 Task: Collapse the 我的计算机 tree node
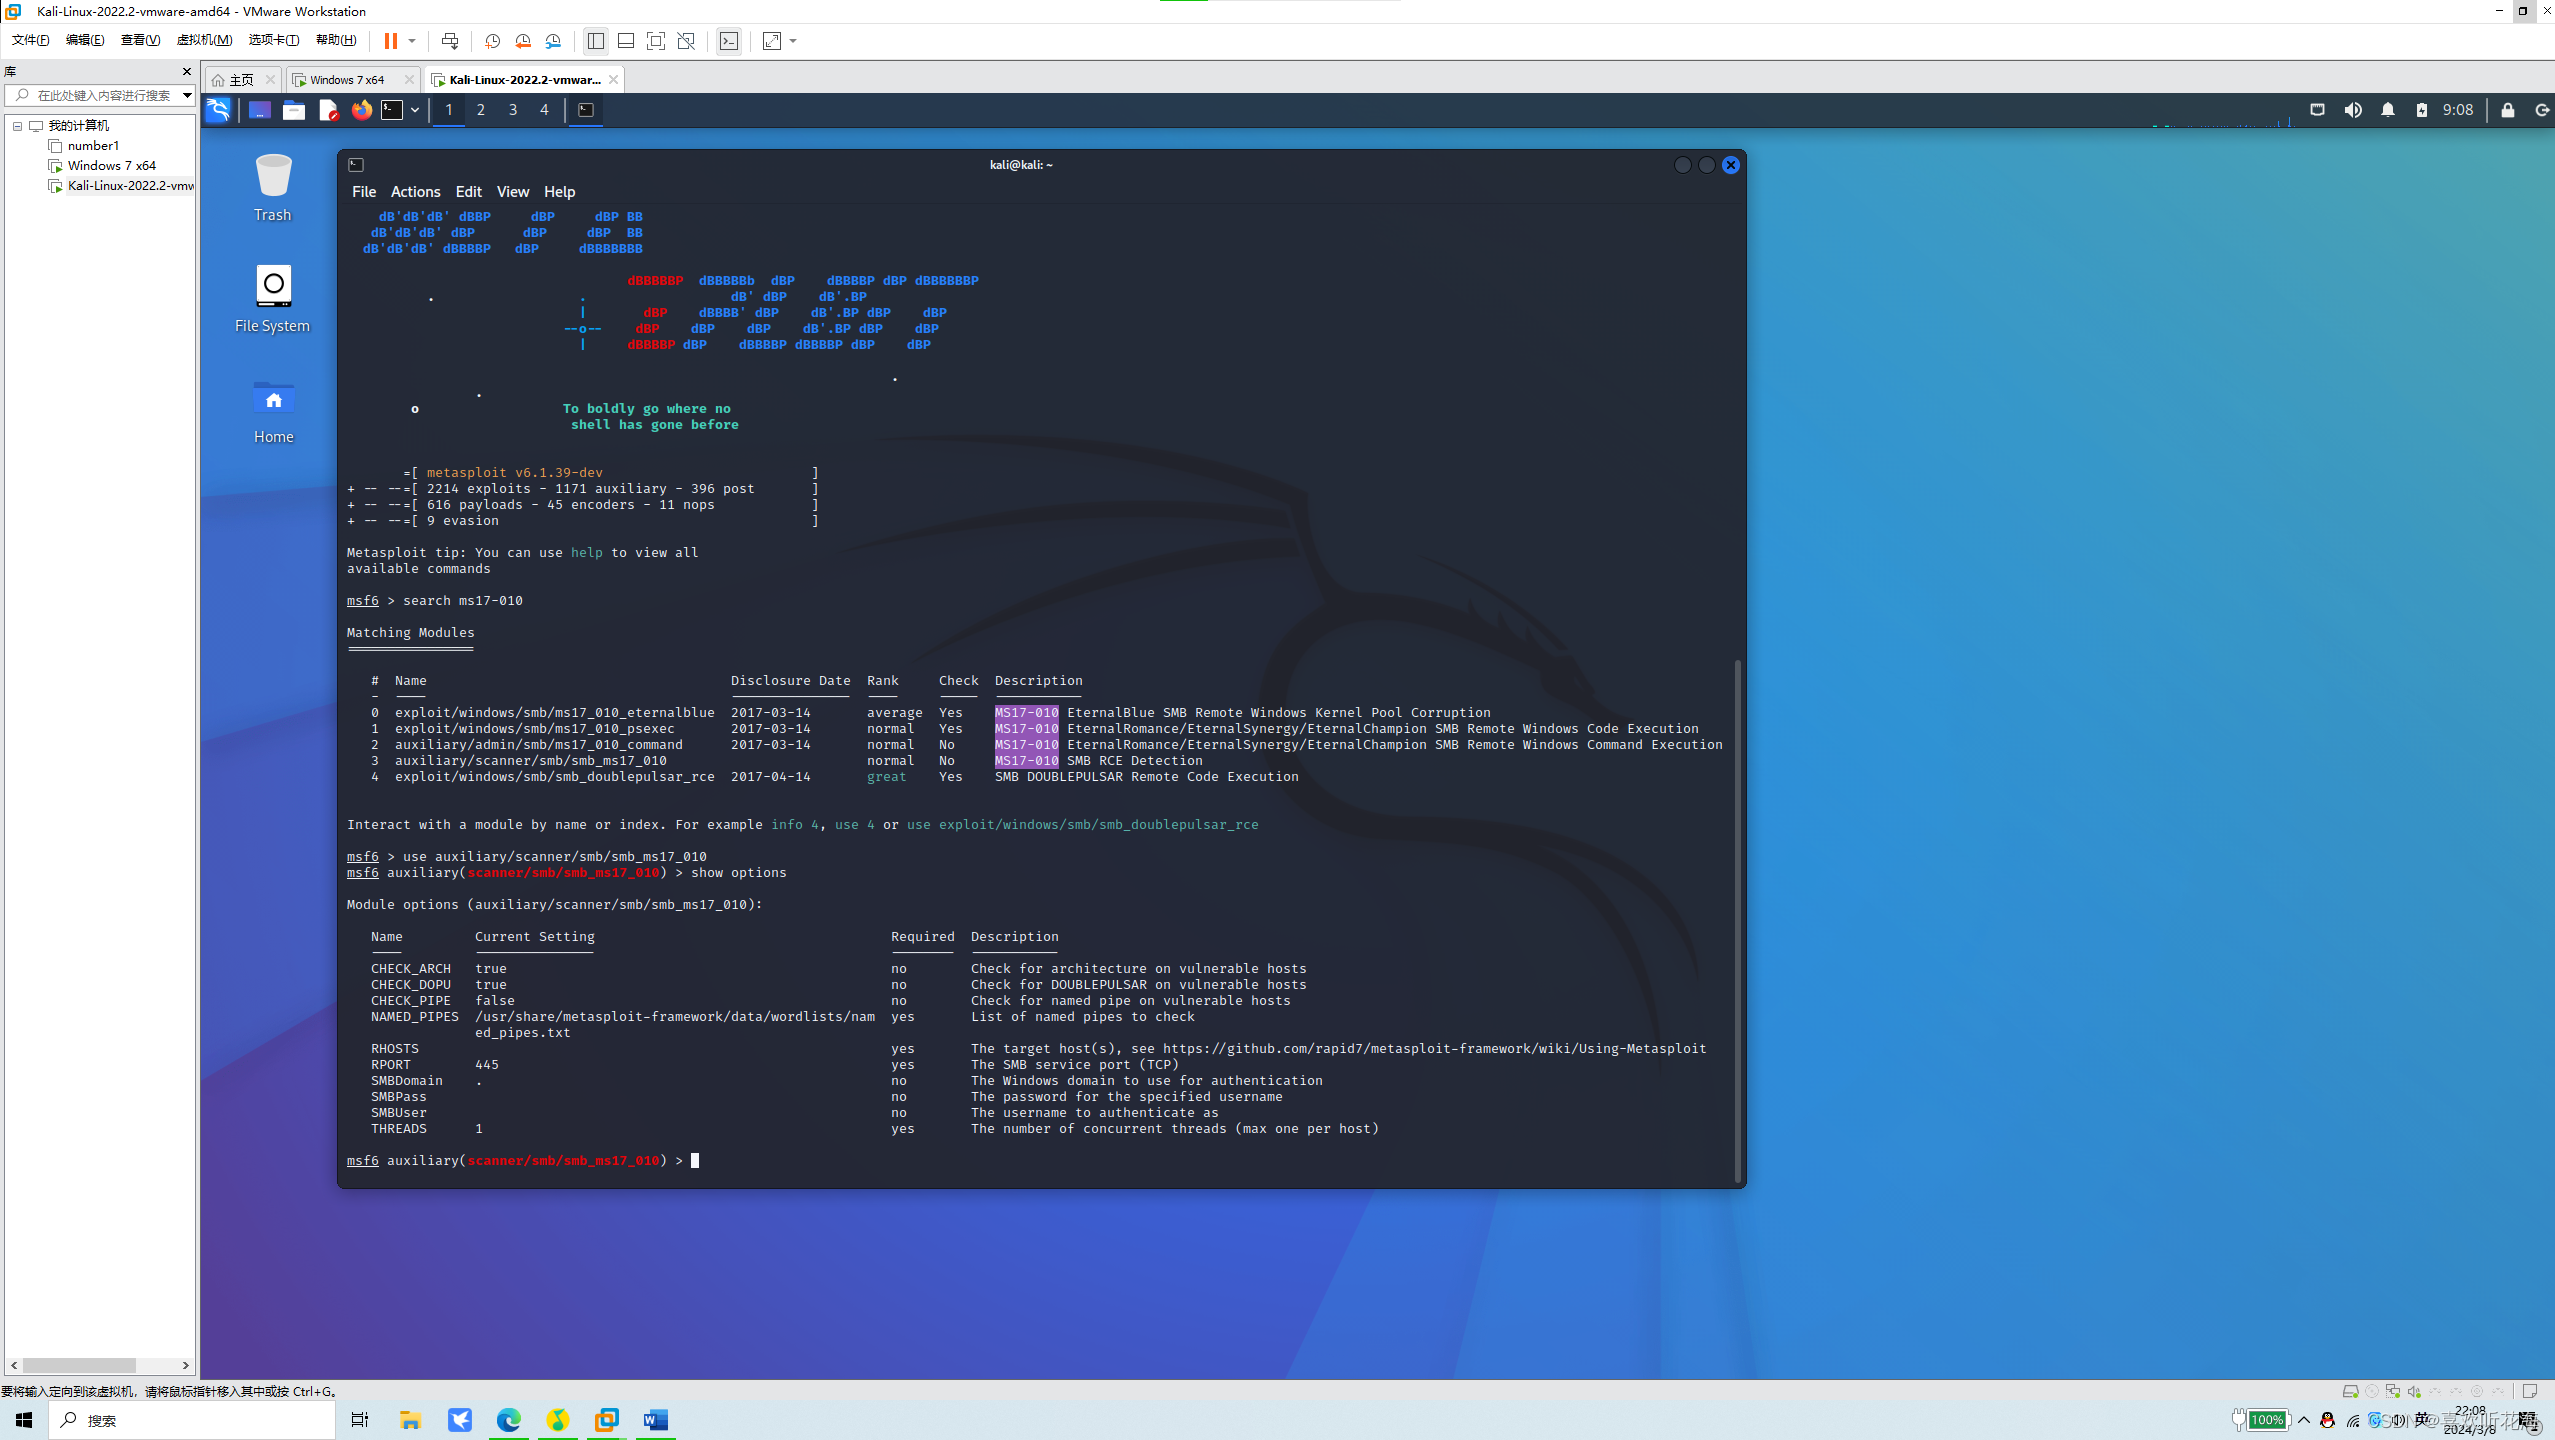tap(17, 126)
